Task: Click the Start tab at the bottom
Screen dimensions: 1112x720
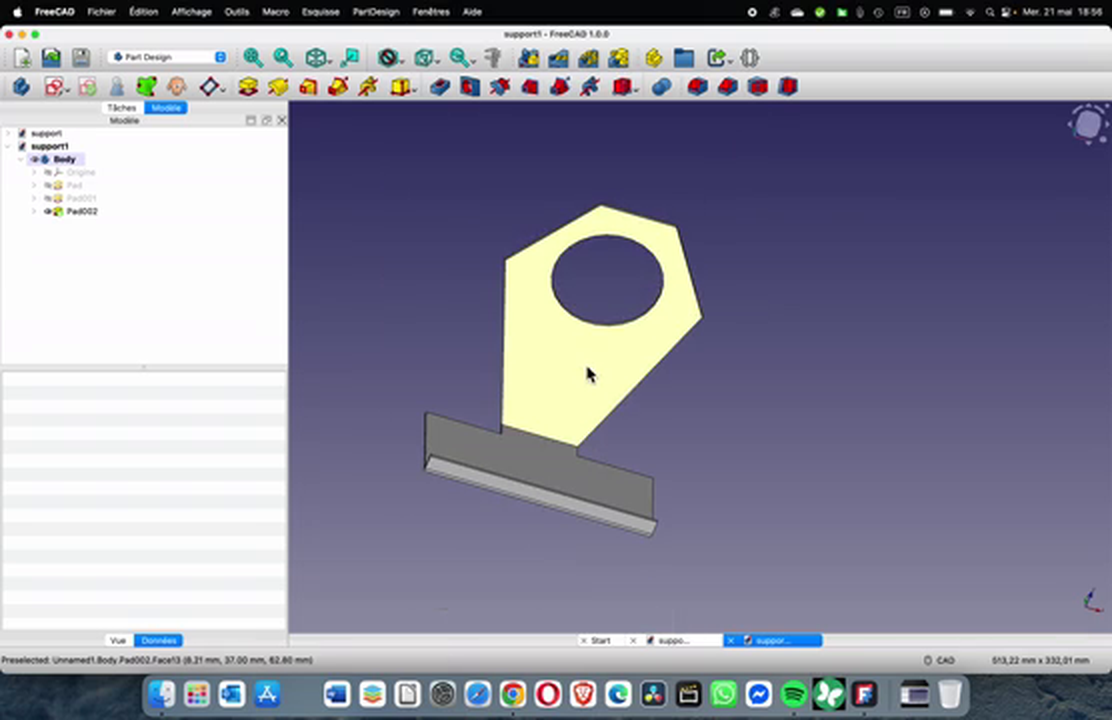Action: pyautogui.click(x=599, y=640)
